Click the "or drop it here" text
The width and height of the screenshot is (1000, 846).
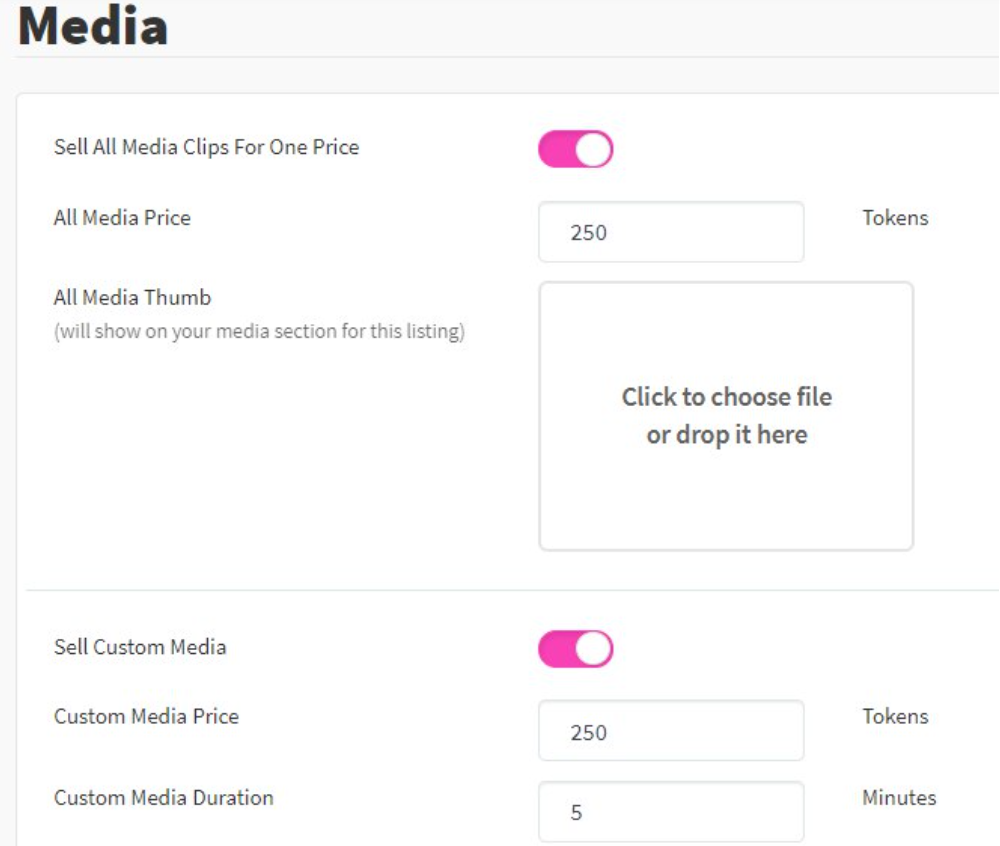pyautogui.click(x=726, y=435)
